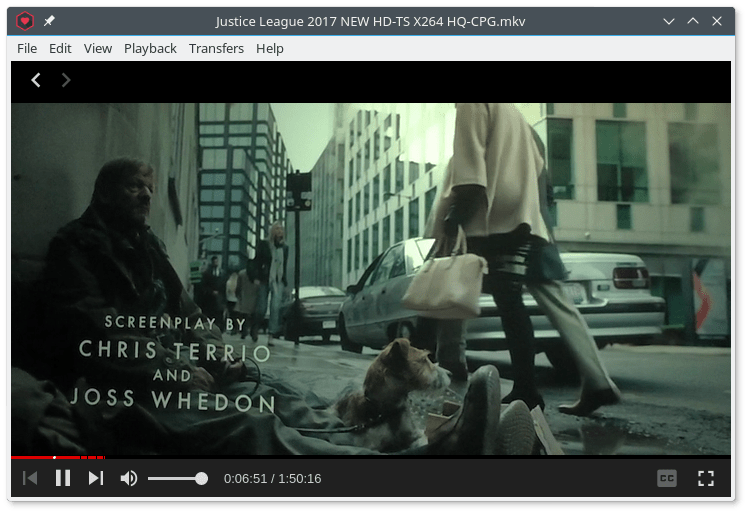Go back with the left chevron
This screenshot has width=748, height=514.
coord(36,80)
